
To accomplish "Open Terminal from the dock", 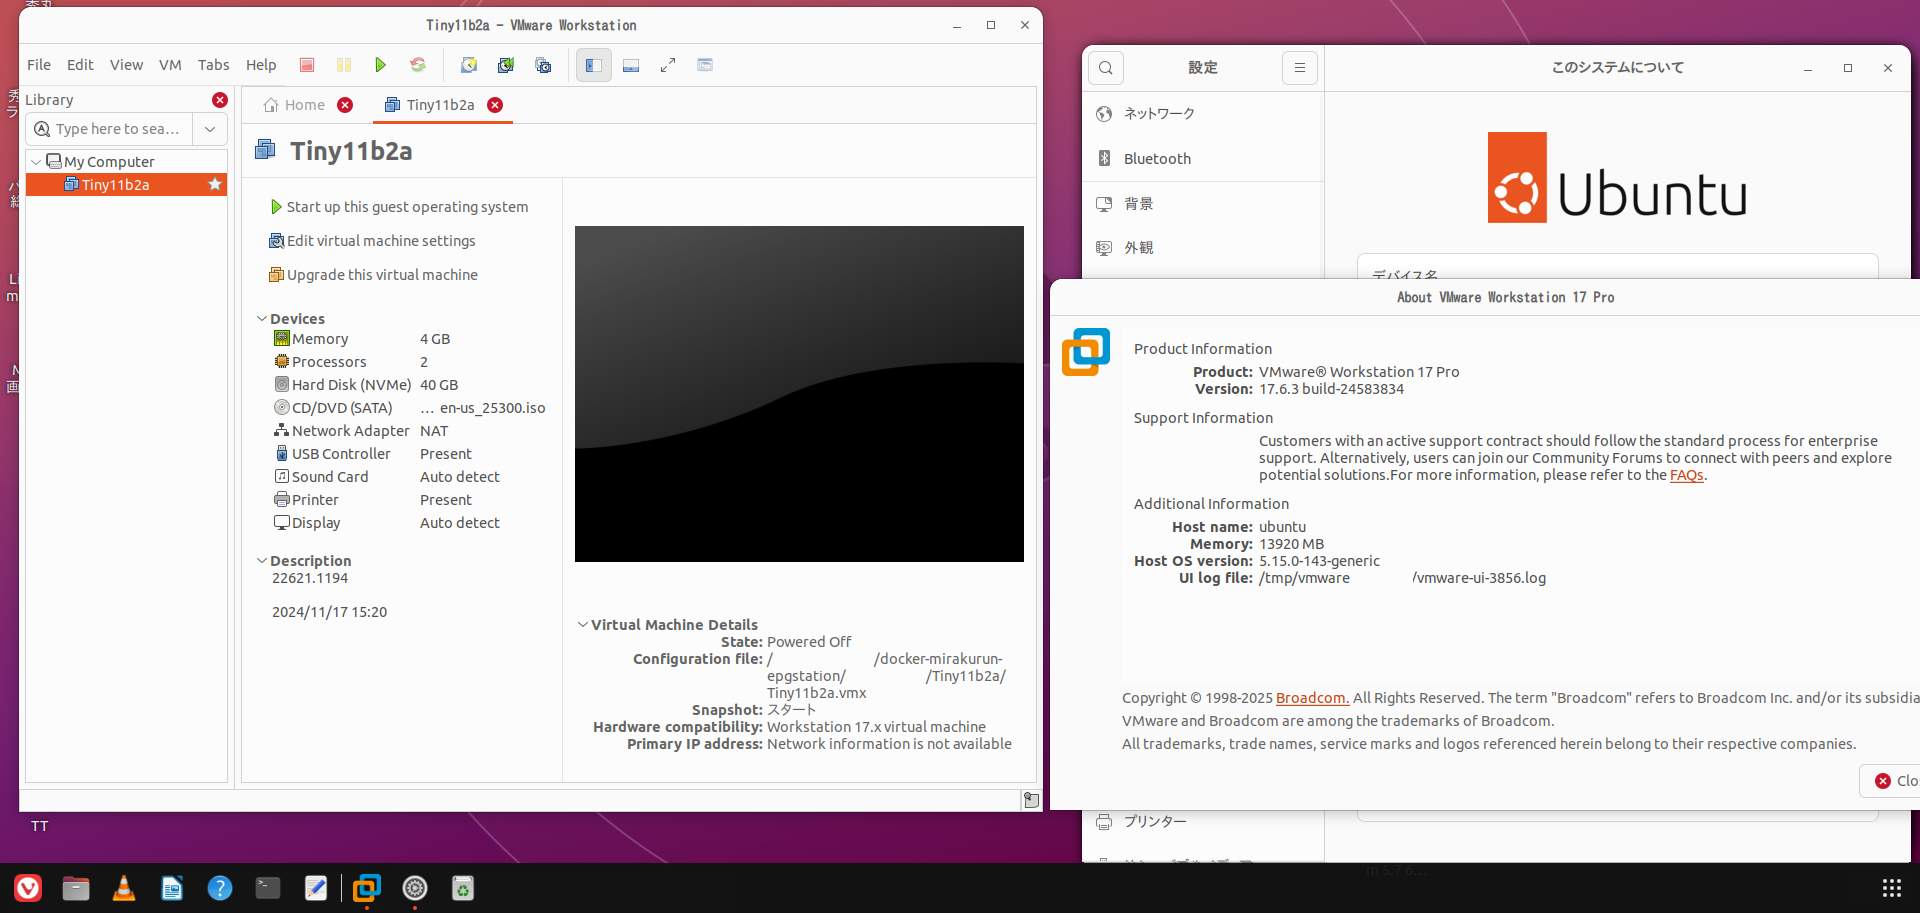I will pyautogui.click(x=268, y=888).
